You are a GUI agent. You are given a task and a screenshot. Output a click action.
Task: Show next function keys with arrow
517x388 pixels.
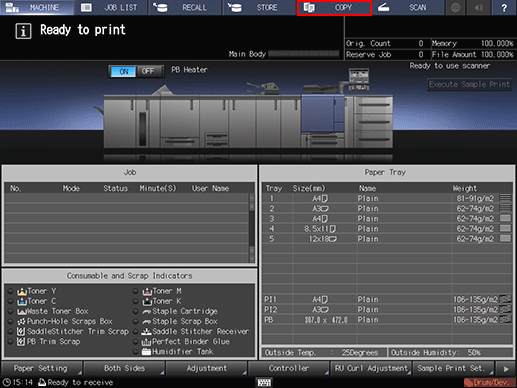(x=506, y=369)
